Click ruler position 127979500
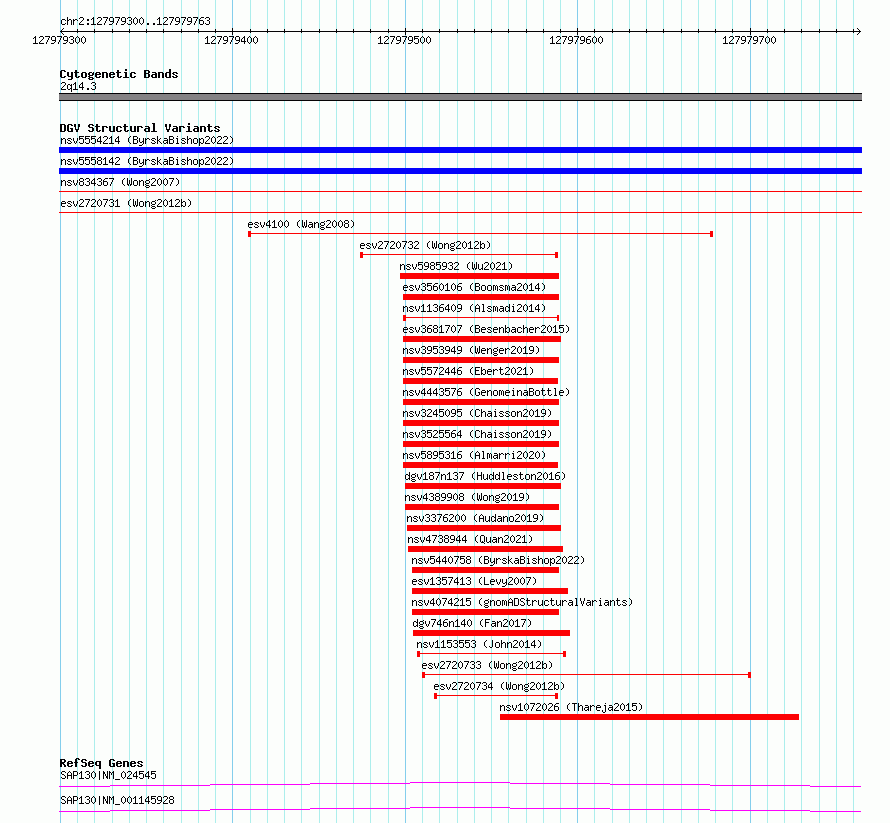Image resolution: width=890 pixels, height=823 pixels. pos(404,40)
